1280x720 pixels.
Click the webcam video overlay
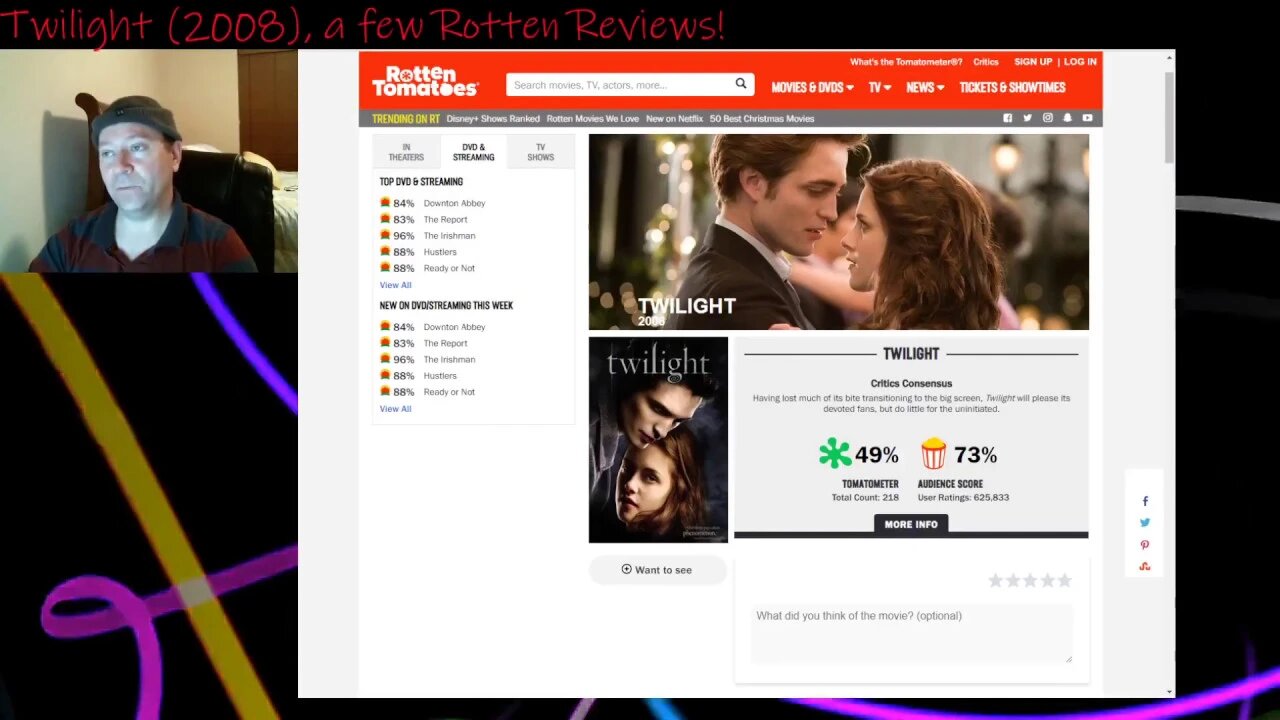click(149, 161)
